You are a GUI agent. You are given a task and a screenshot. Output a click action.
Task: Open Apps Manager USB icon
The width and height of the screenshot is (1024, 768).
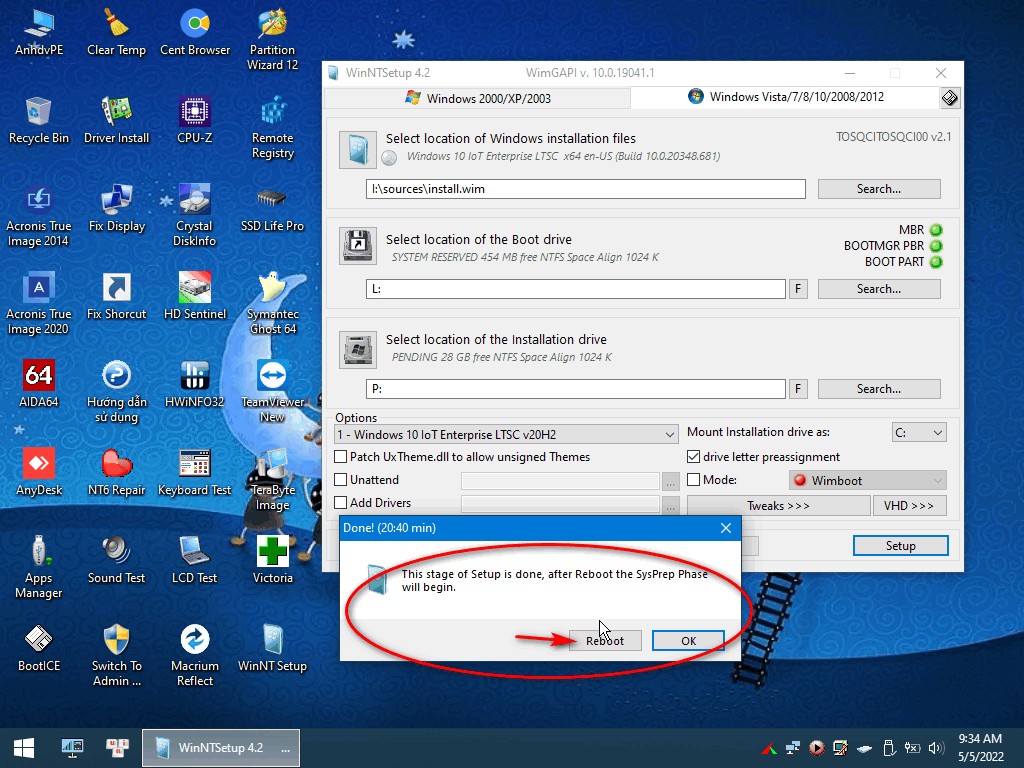pyautogui.click(x=39, y=568)
